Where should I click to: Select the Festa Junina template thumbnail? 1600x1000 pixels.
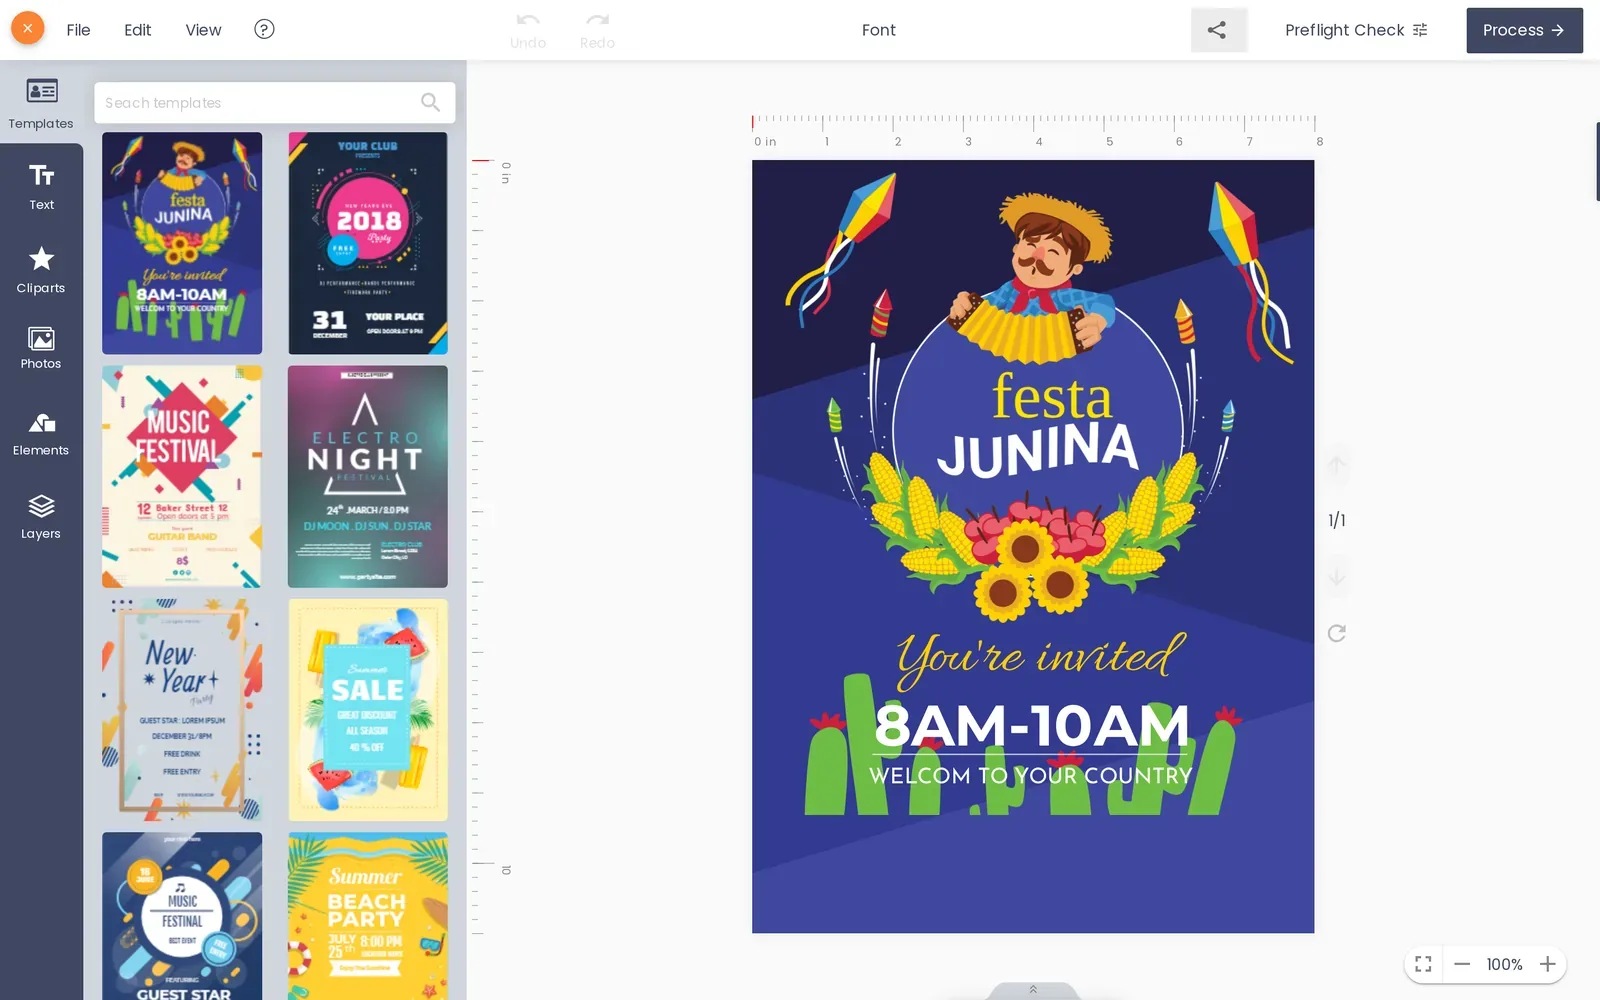(182, 243)
